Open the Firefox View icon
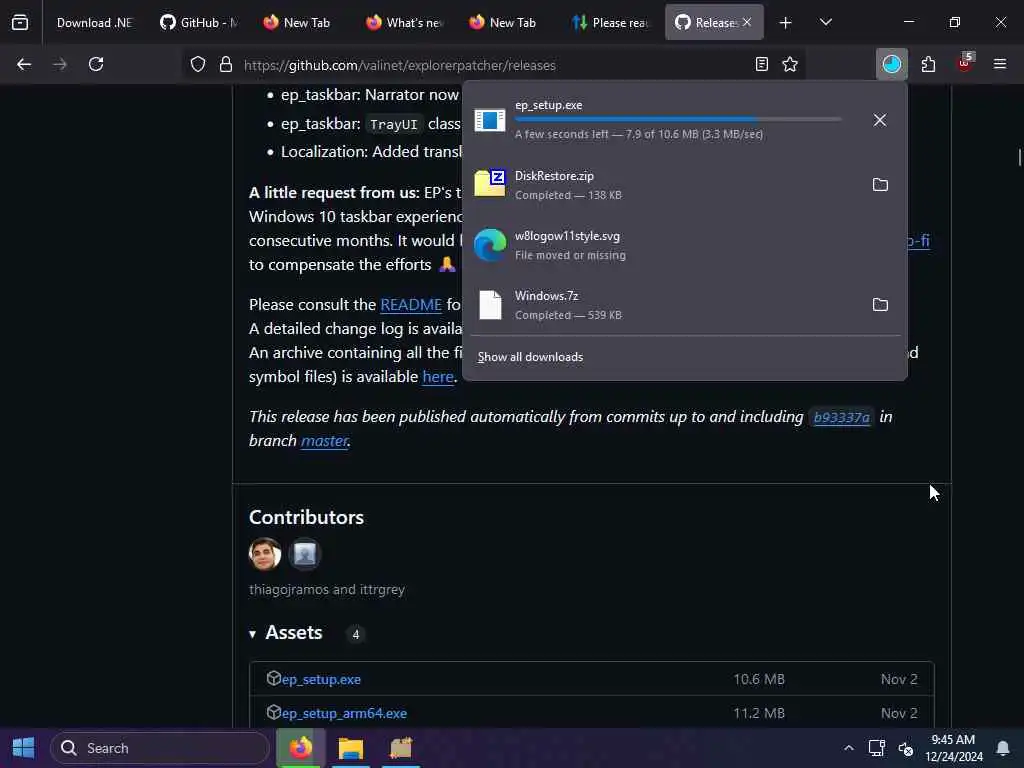The height and width of the screenshot is (768, 1024). (20, 23)
